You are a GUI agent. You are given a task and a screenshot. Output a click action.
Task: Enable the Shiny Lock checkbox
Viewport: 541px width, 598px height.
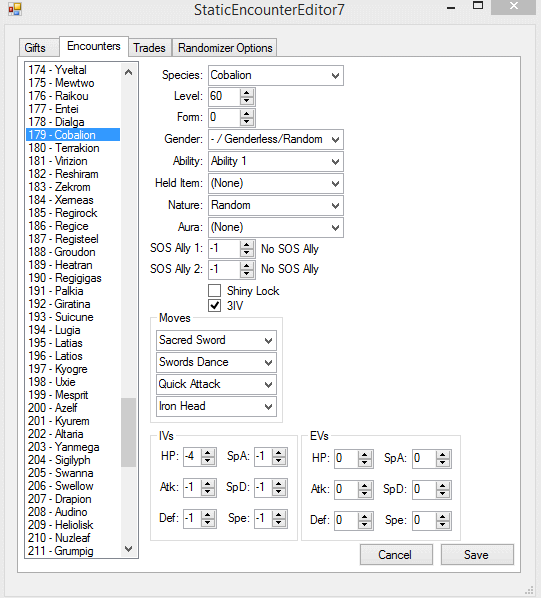click(x=215, y=291)
